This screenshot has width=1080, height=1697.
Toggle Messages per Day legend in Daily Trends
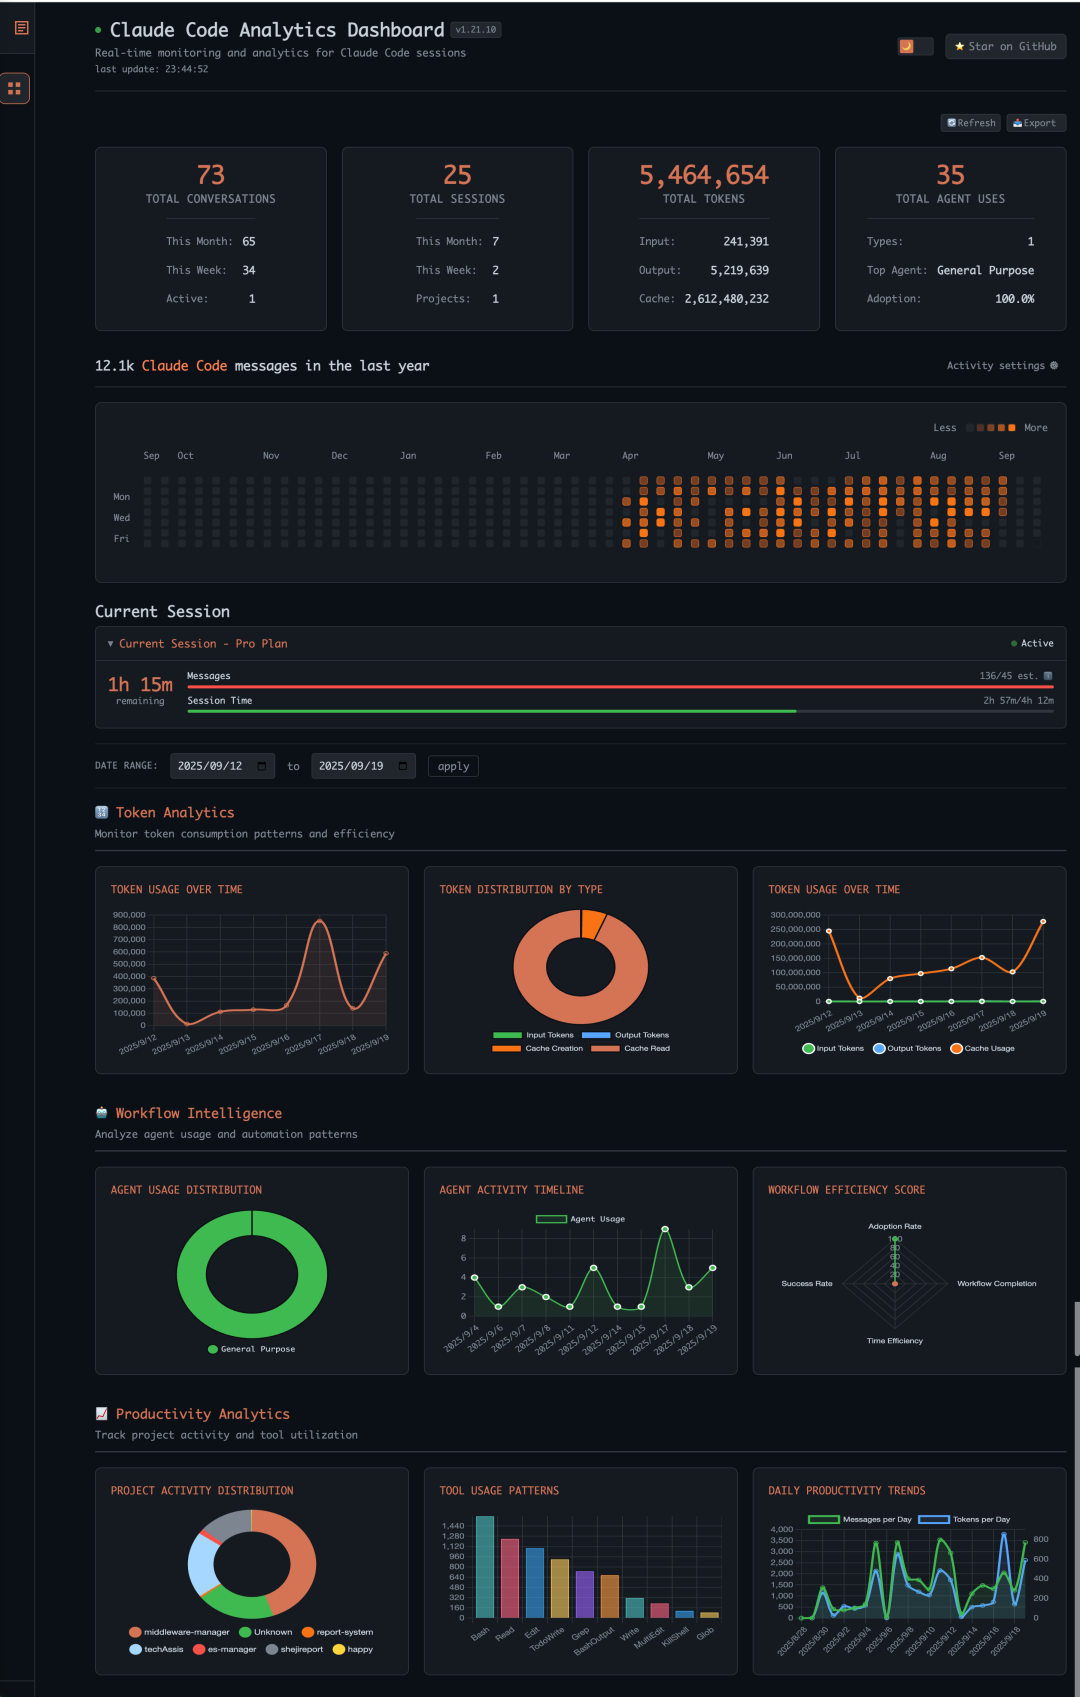click(x=860, y=1519)
